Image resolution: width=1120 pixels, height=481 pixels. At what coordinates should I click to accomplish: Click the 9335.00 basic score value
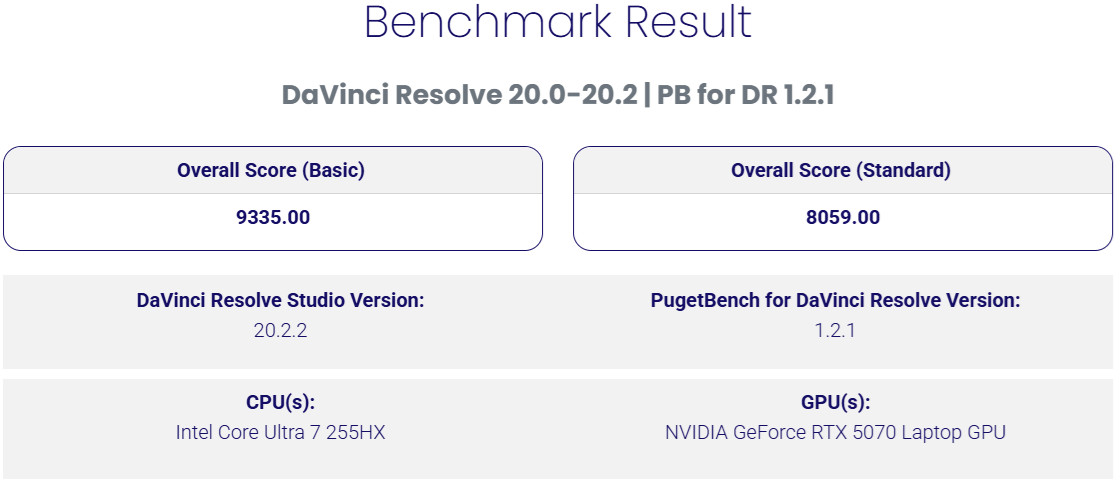271,217
